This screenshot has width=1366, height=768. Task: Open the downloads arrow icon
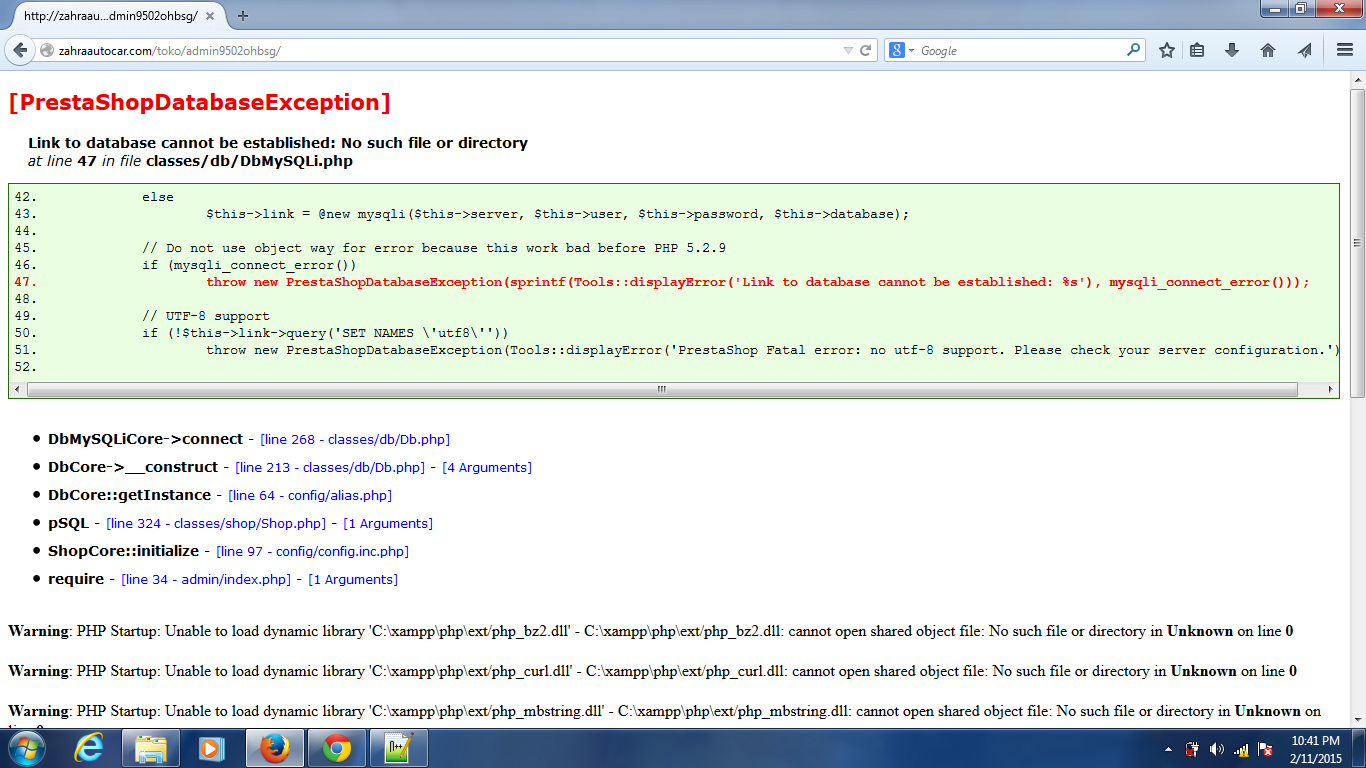1232,50
